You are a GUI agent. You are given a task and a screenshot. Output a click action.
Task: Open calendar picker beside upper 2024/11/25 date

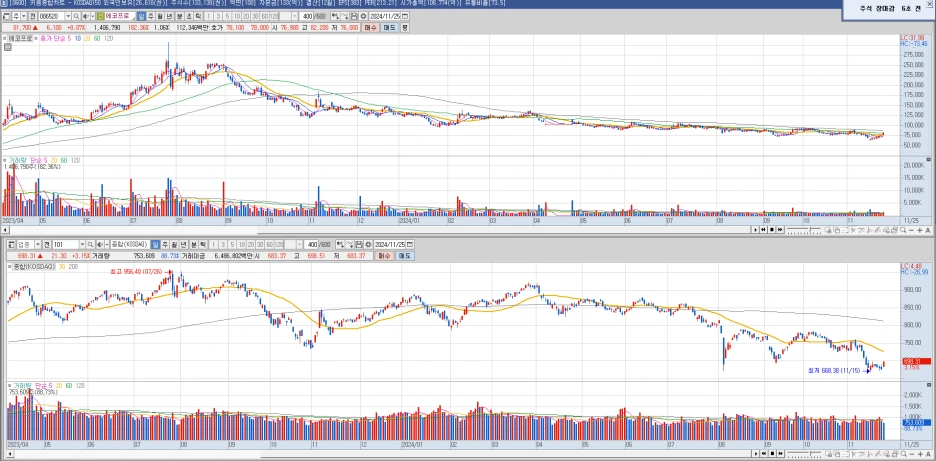pyautogui.click(x=404, y=16)
